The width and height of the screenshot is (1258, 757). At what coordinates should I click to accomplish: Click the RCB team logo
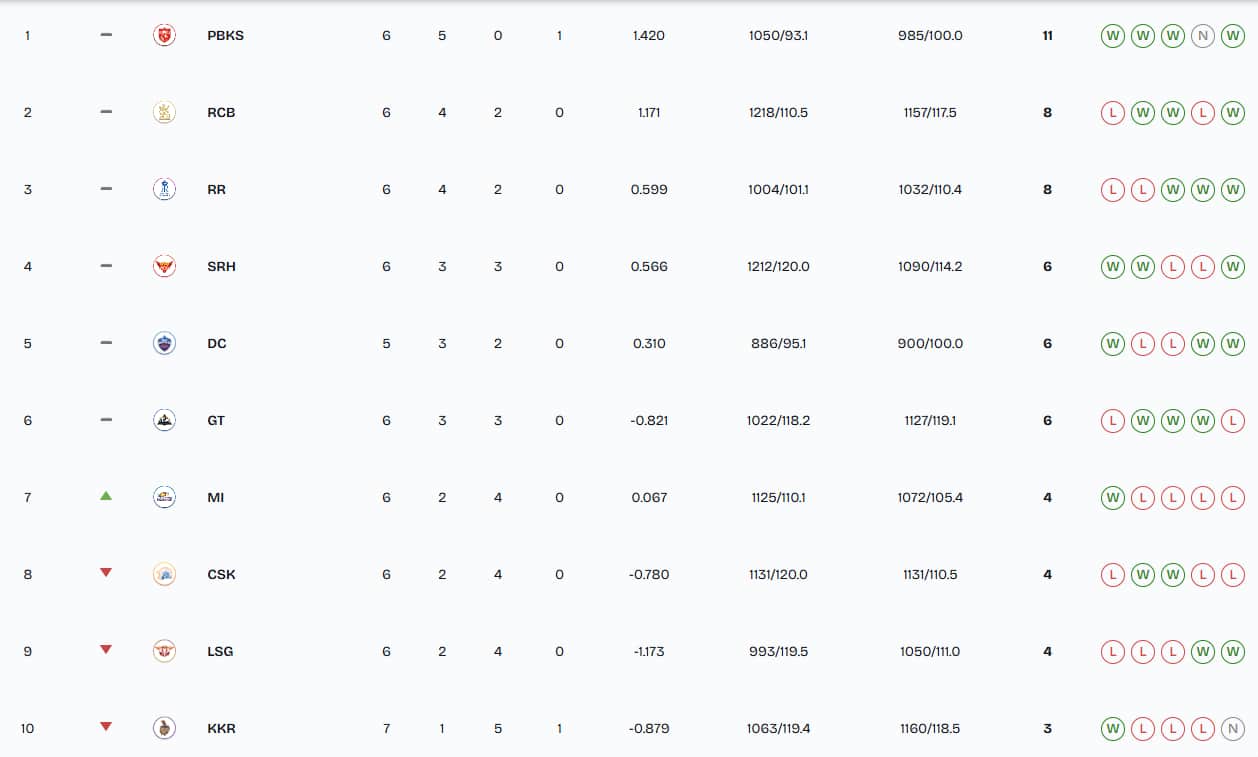[164, 113]
